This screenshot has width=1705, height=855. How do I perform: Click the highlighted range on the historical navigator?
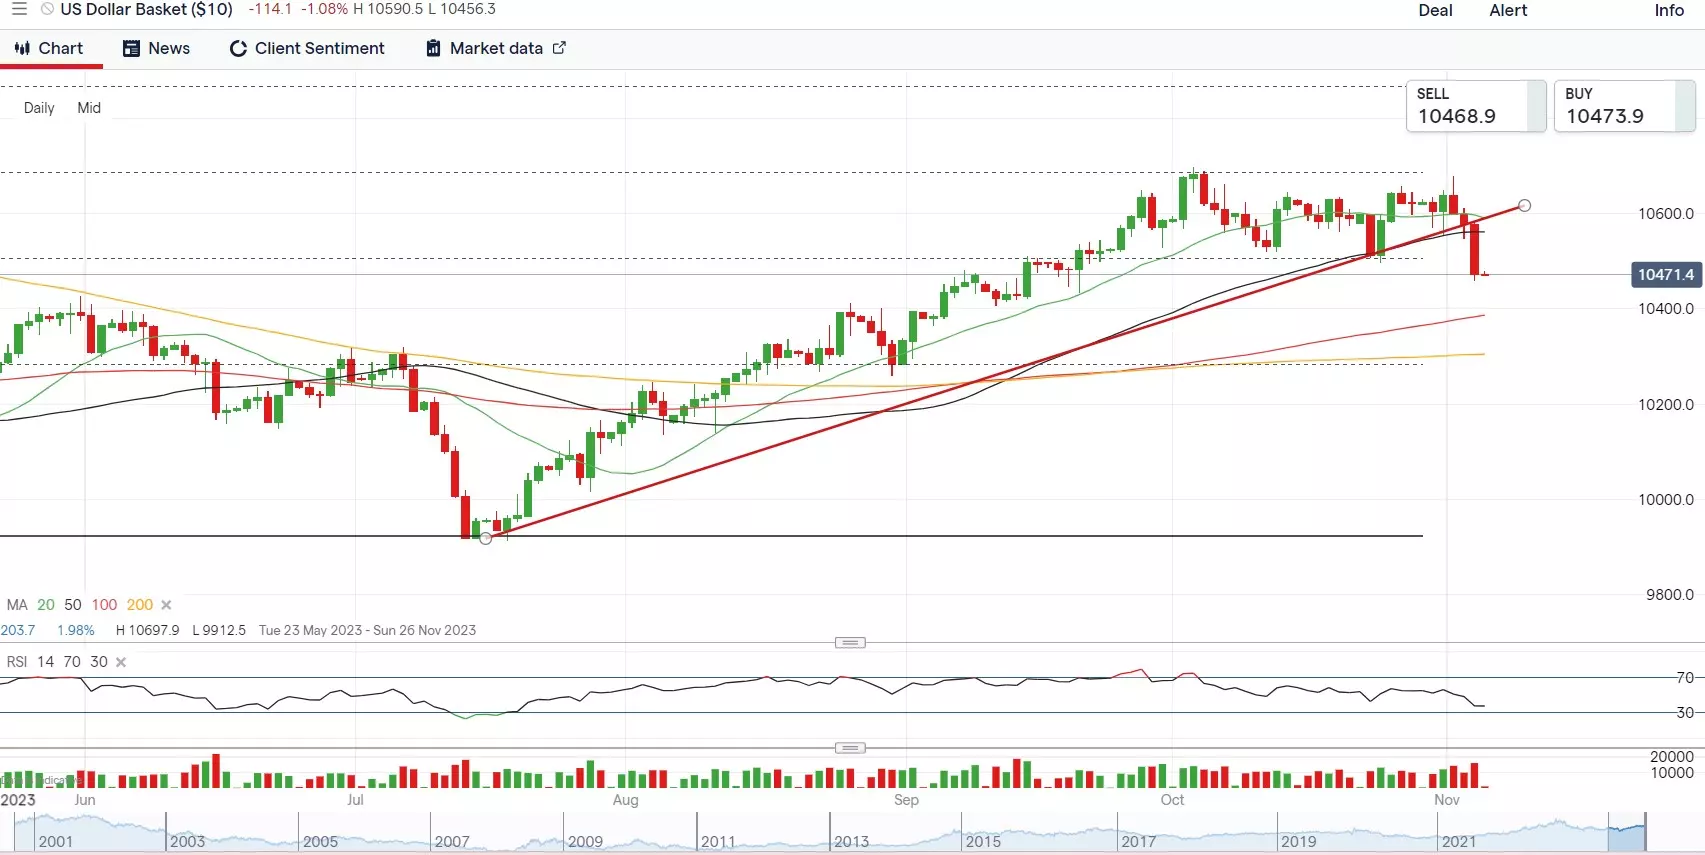coord(1626,832)
